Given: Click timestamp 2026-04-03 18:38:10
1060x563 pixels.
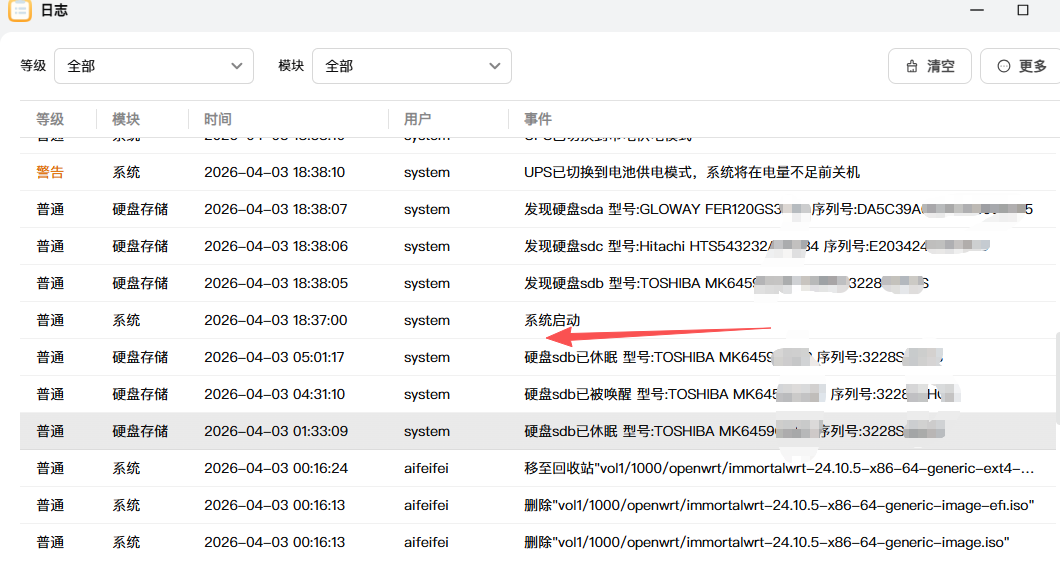Looking at the screenshot, I should pos(274,172).
